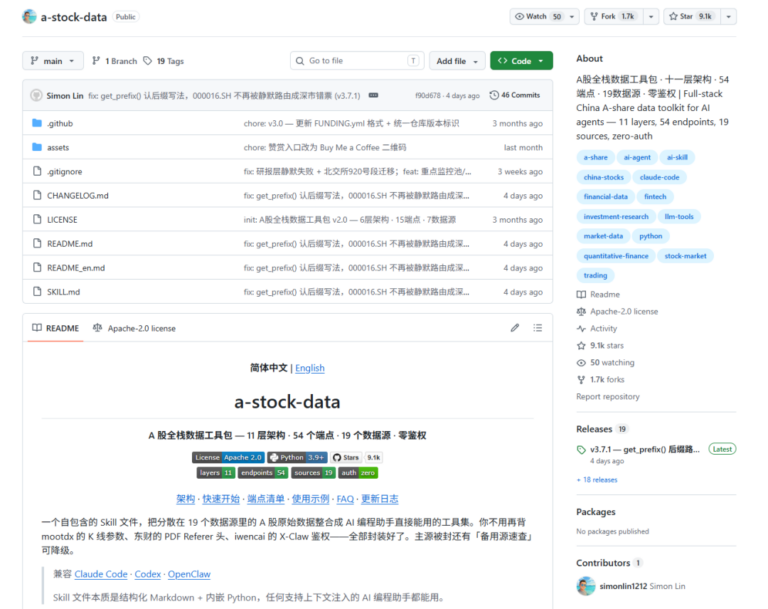Expand the Fork options arrow
The image size is (768, 609).
[x=651, y=16]
